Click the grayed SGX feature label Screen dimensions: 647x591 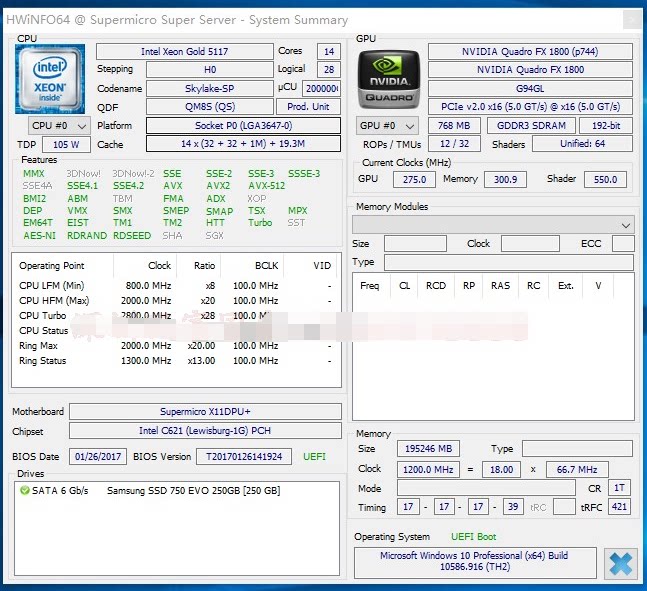[x=215, y=236]
